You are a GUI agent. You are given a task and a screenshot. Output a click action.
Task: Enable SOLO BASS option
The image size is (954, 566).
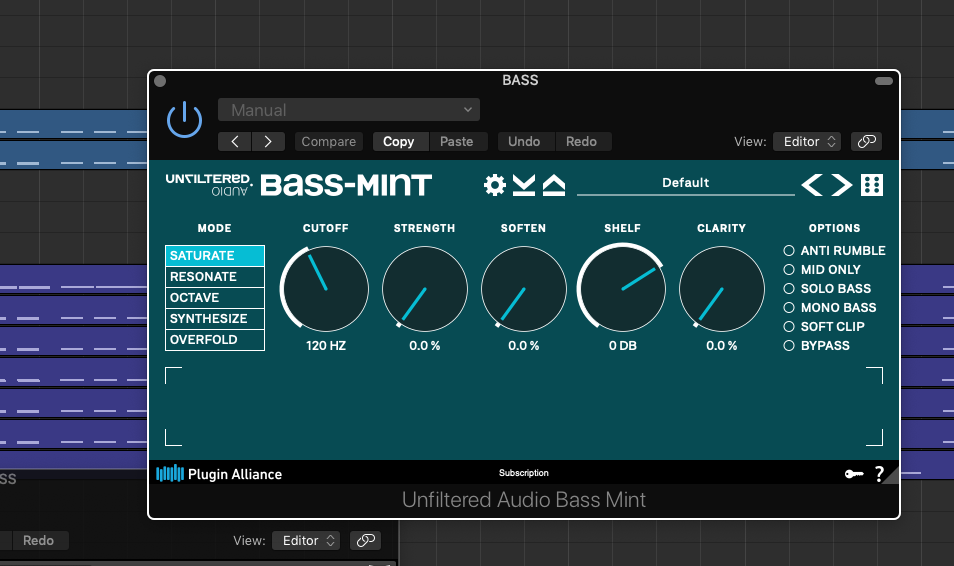click(x=827, y=288)
